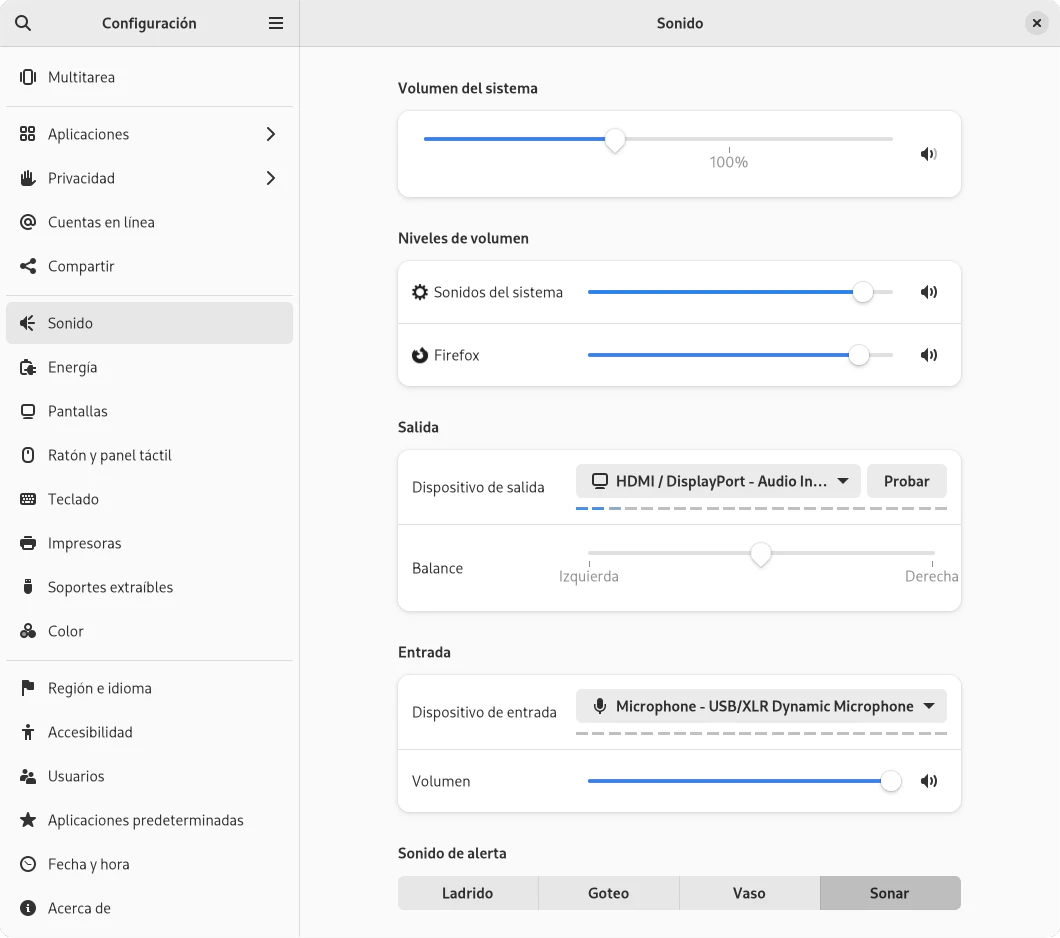The height and width of the screenshot is (938, 1060).
Task: Open the output device dropdown
Action: click(718, 481)
